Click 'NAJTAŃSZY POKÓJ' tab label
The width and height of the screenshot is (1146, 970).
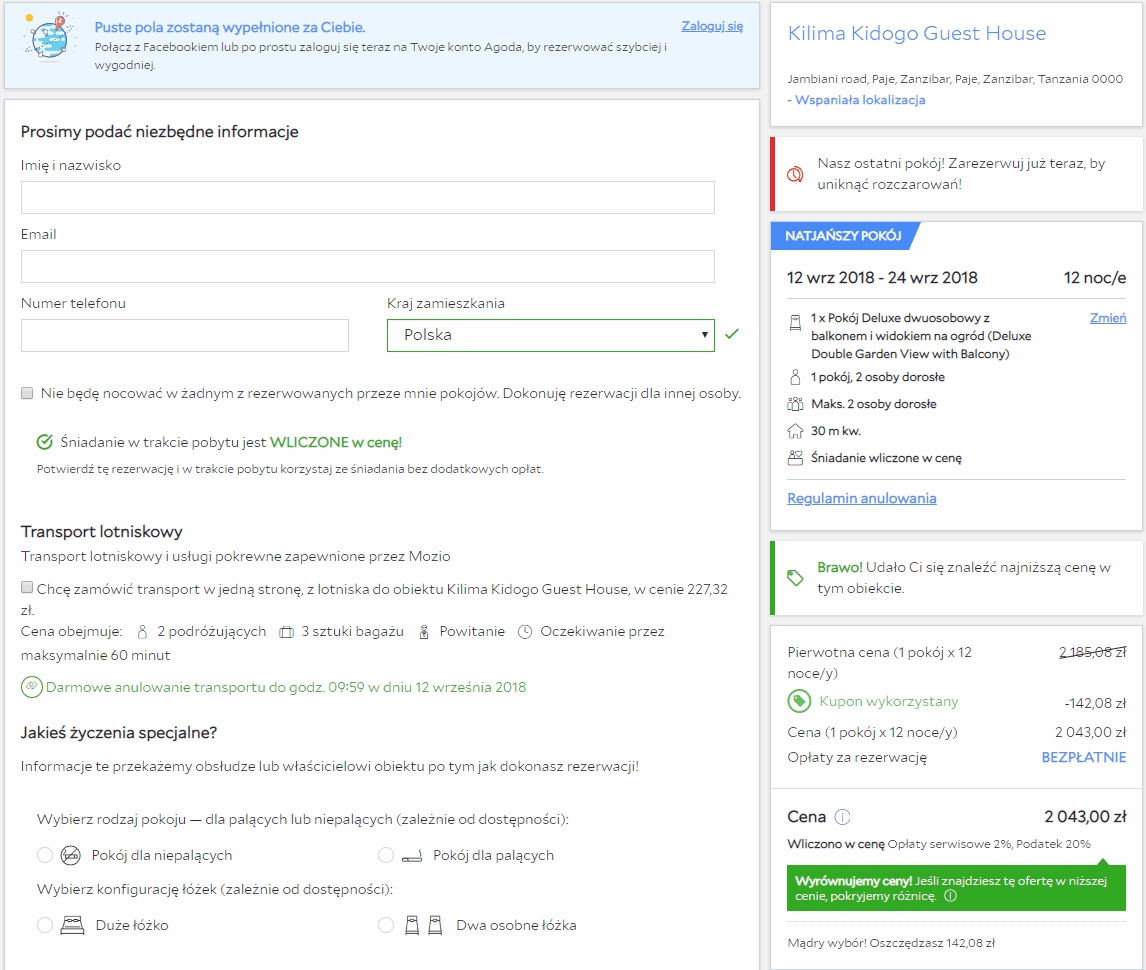(843, 235)
